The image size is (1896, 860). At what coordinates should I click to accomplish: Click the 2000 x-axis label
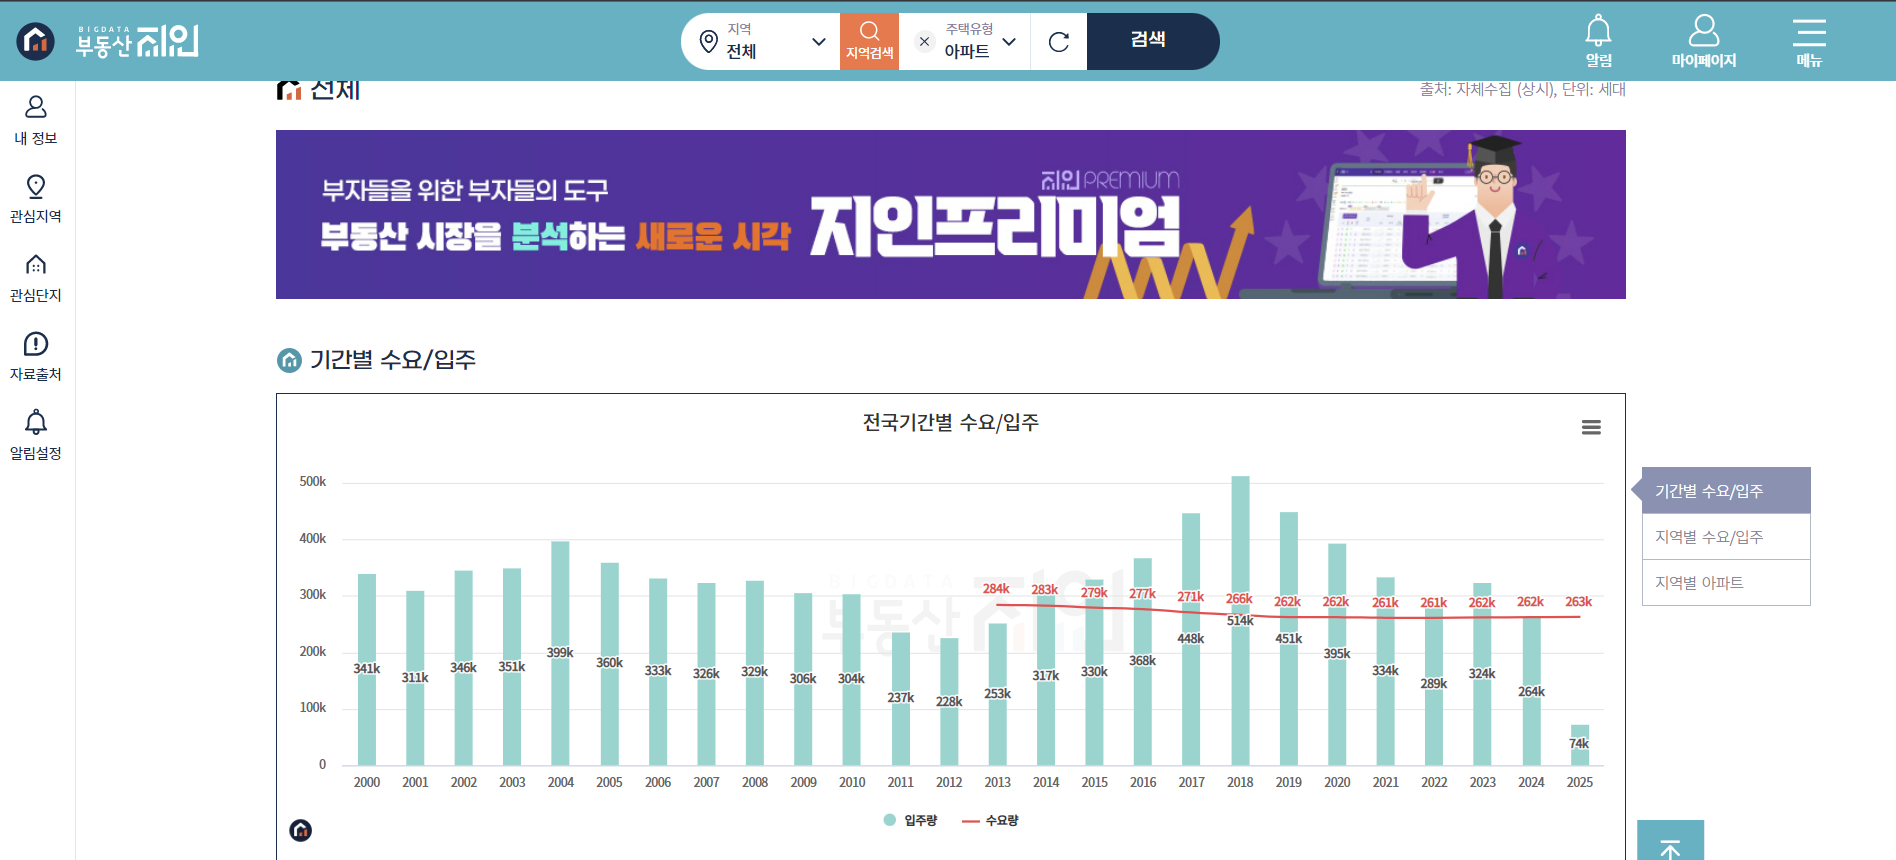(367, 783)
